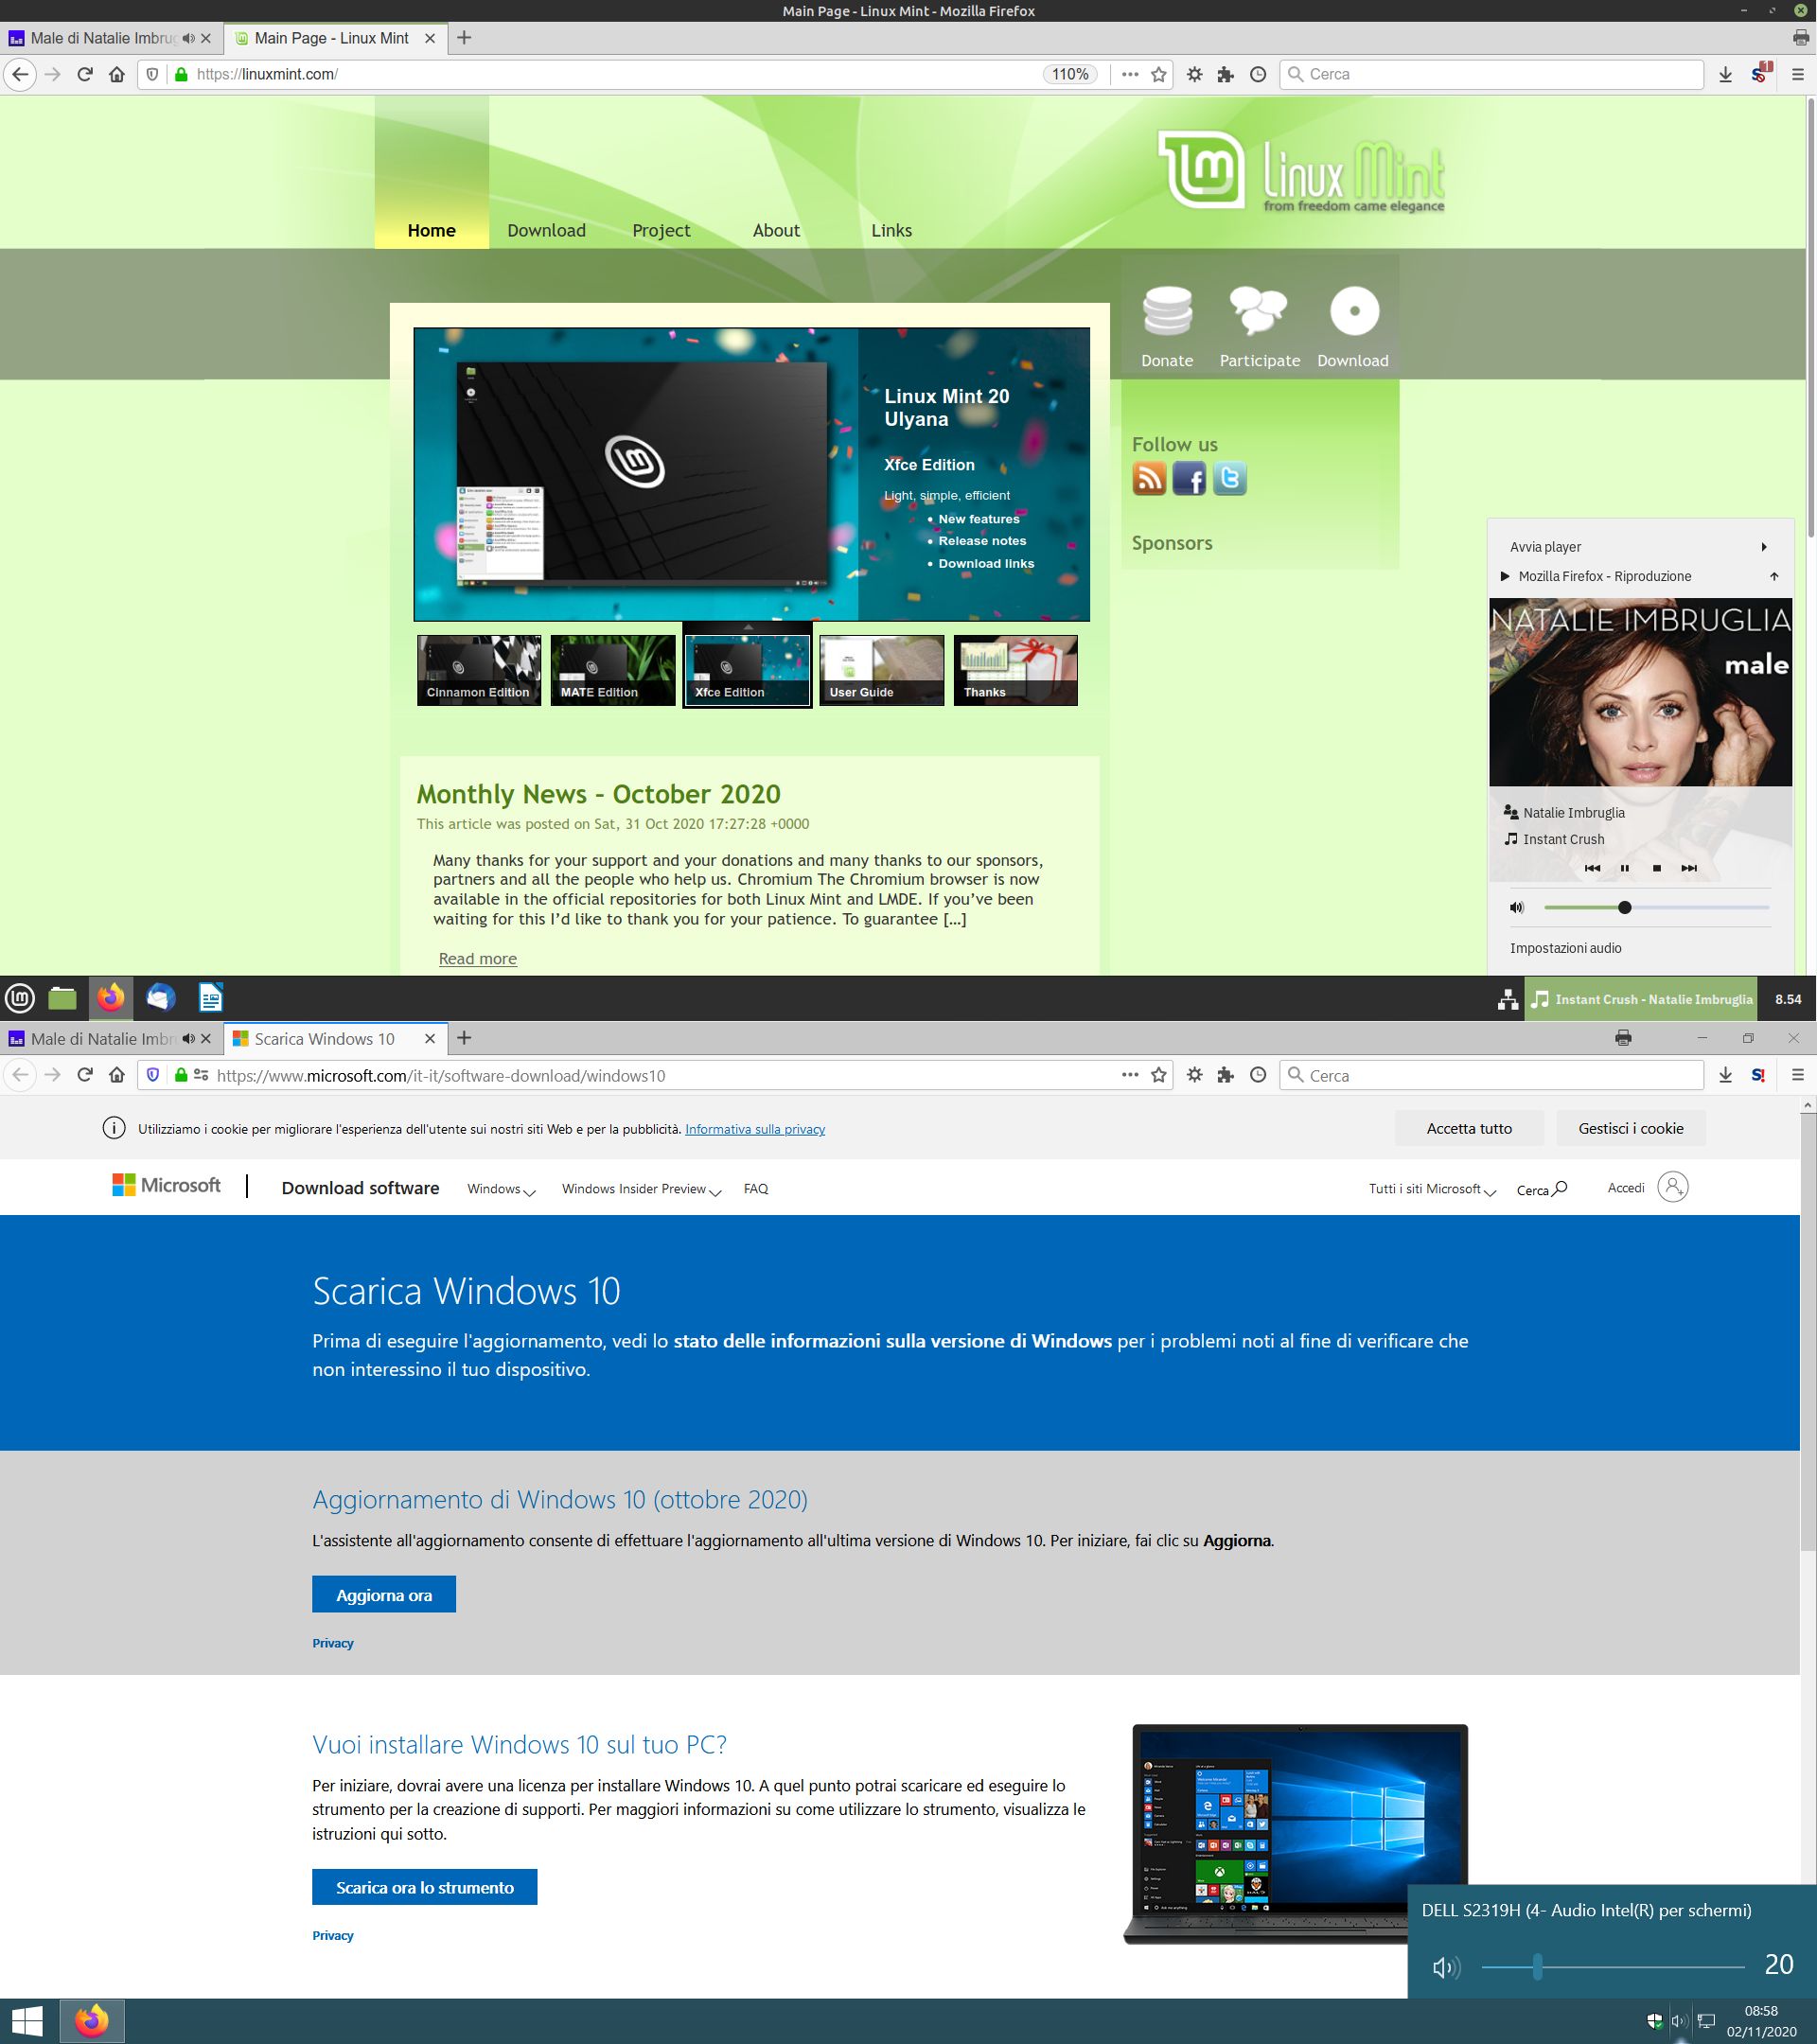The height and width of the screenshot is (2044, 1817).
Task: Open the Links menu on Linux Mint site
Action: pos(891,230)
